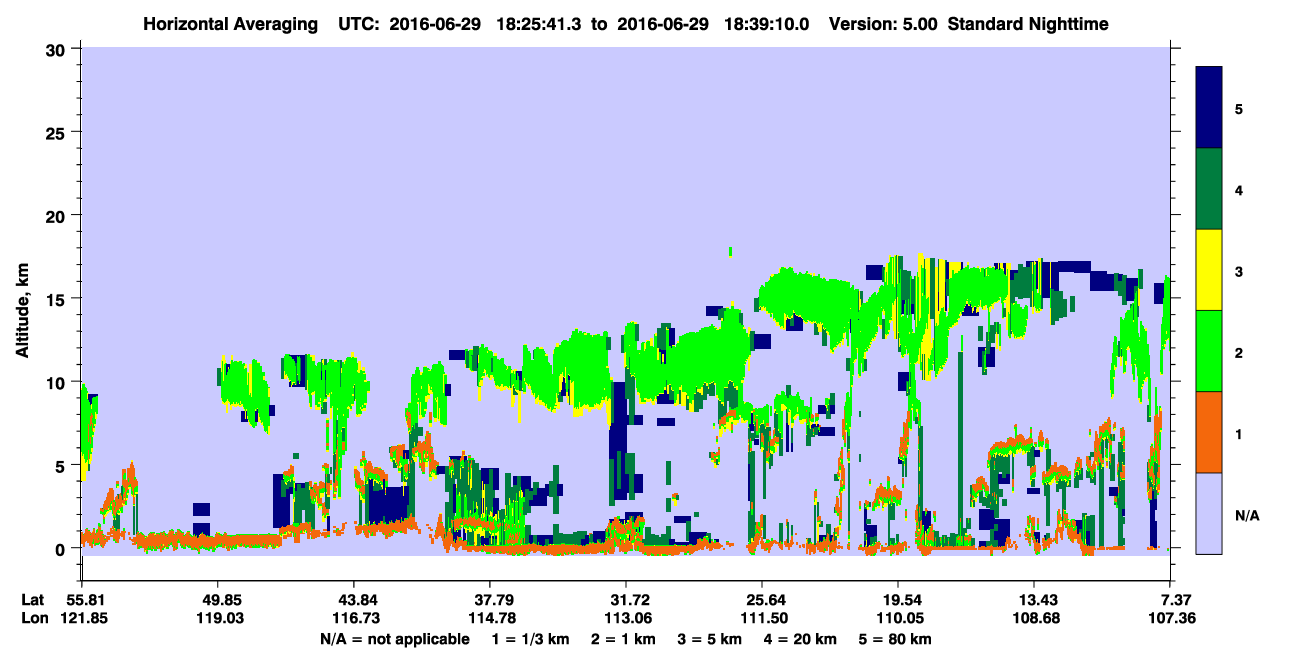
Task: Click the yellow colorbar segment labeled 3
Action: click(x=1209, y=270)
